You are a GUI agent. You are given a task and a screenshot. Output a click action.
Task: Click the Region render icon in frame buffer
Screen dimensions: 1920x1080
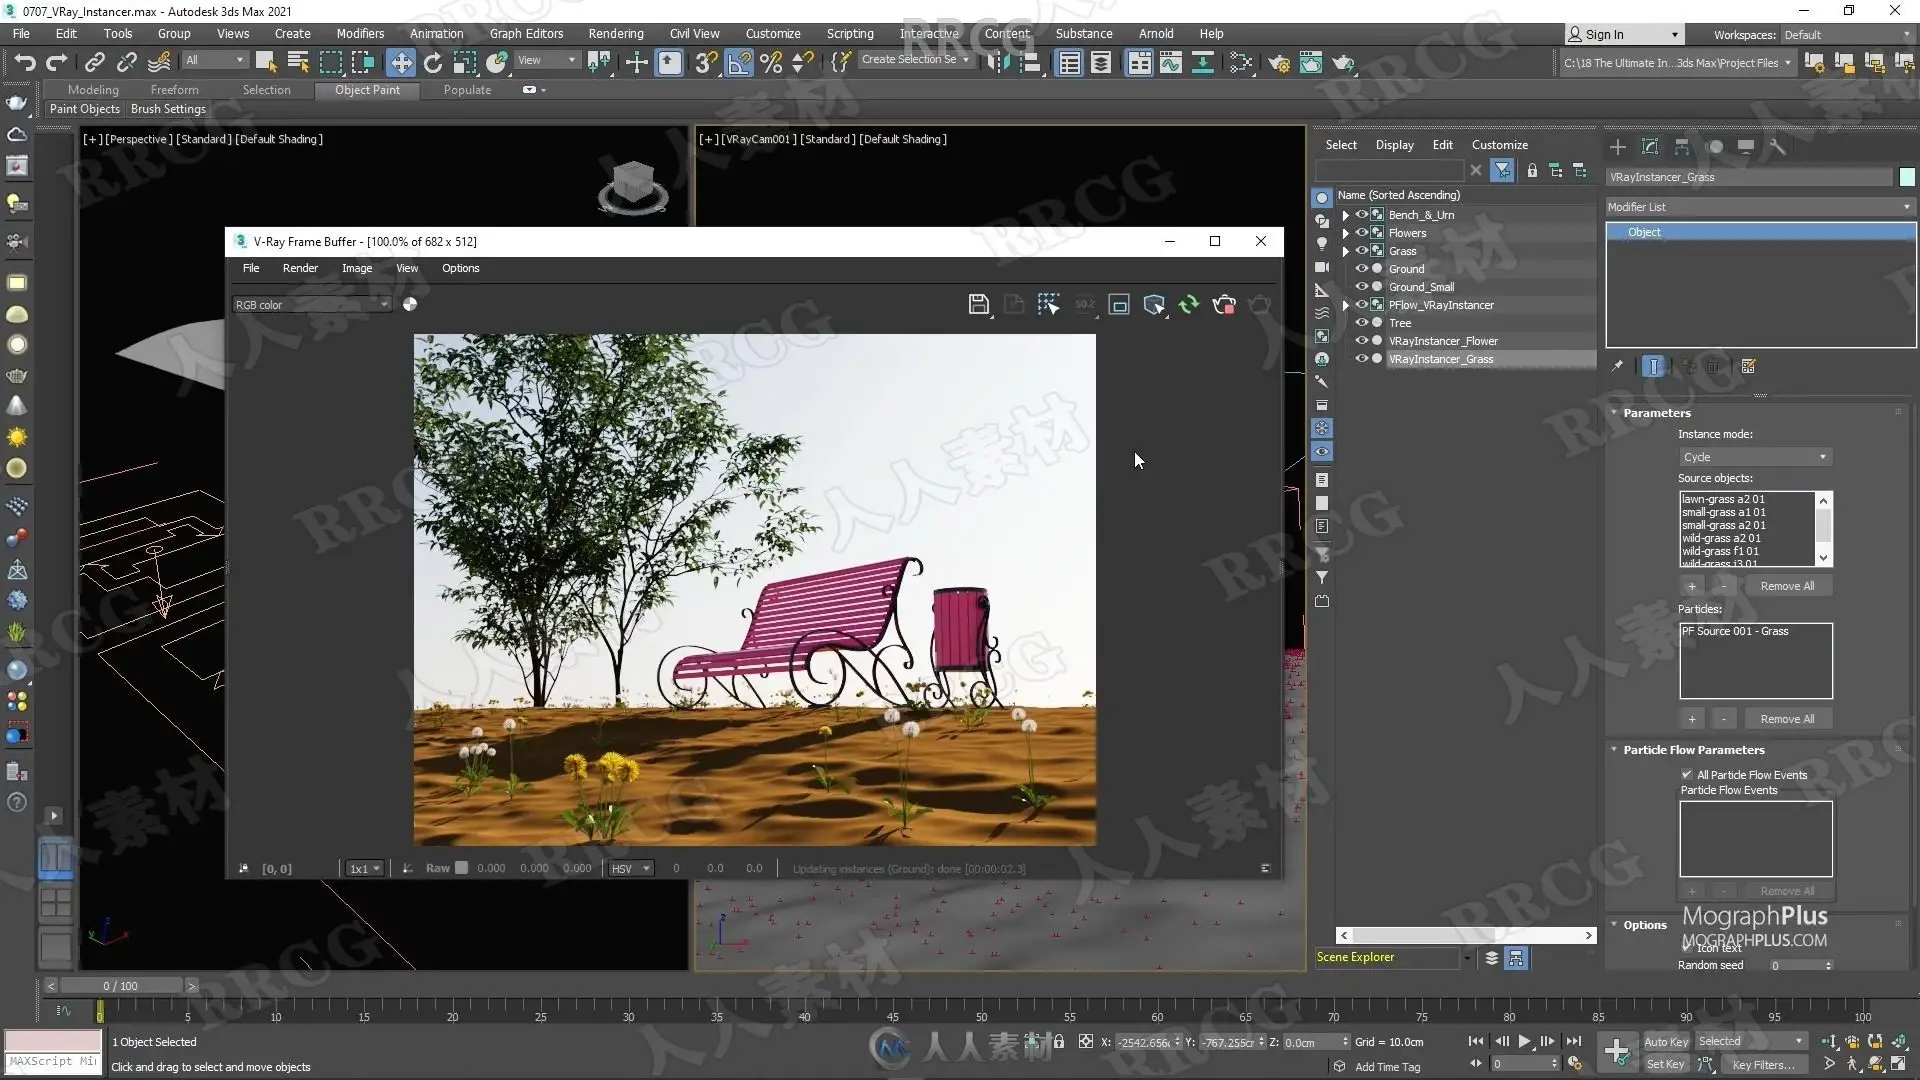tap(1119, 304)
